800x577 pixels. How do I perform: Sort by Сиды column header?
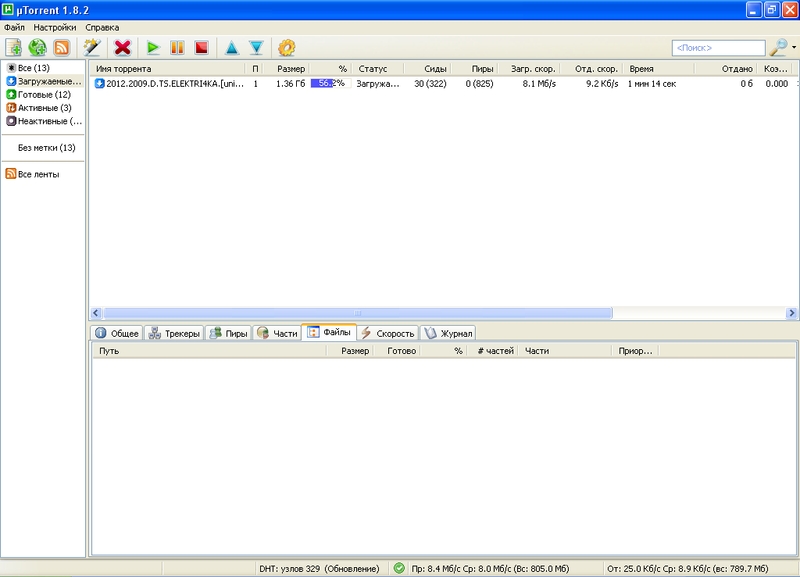[428, 68]
